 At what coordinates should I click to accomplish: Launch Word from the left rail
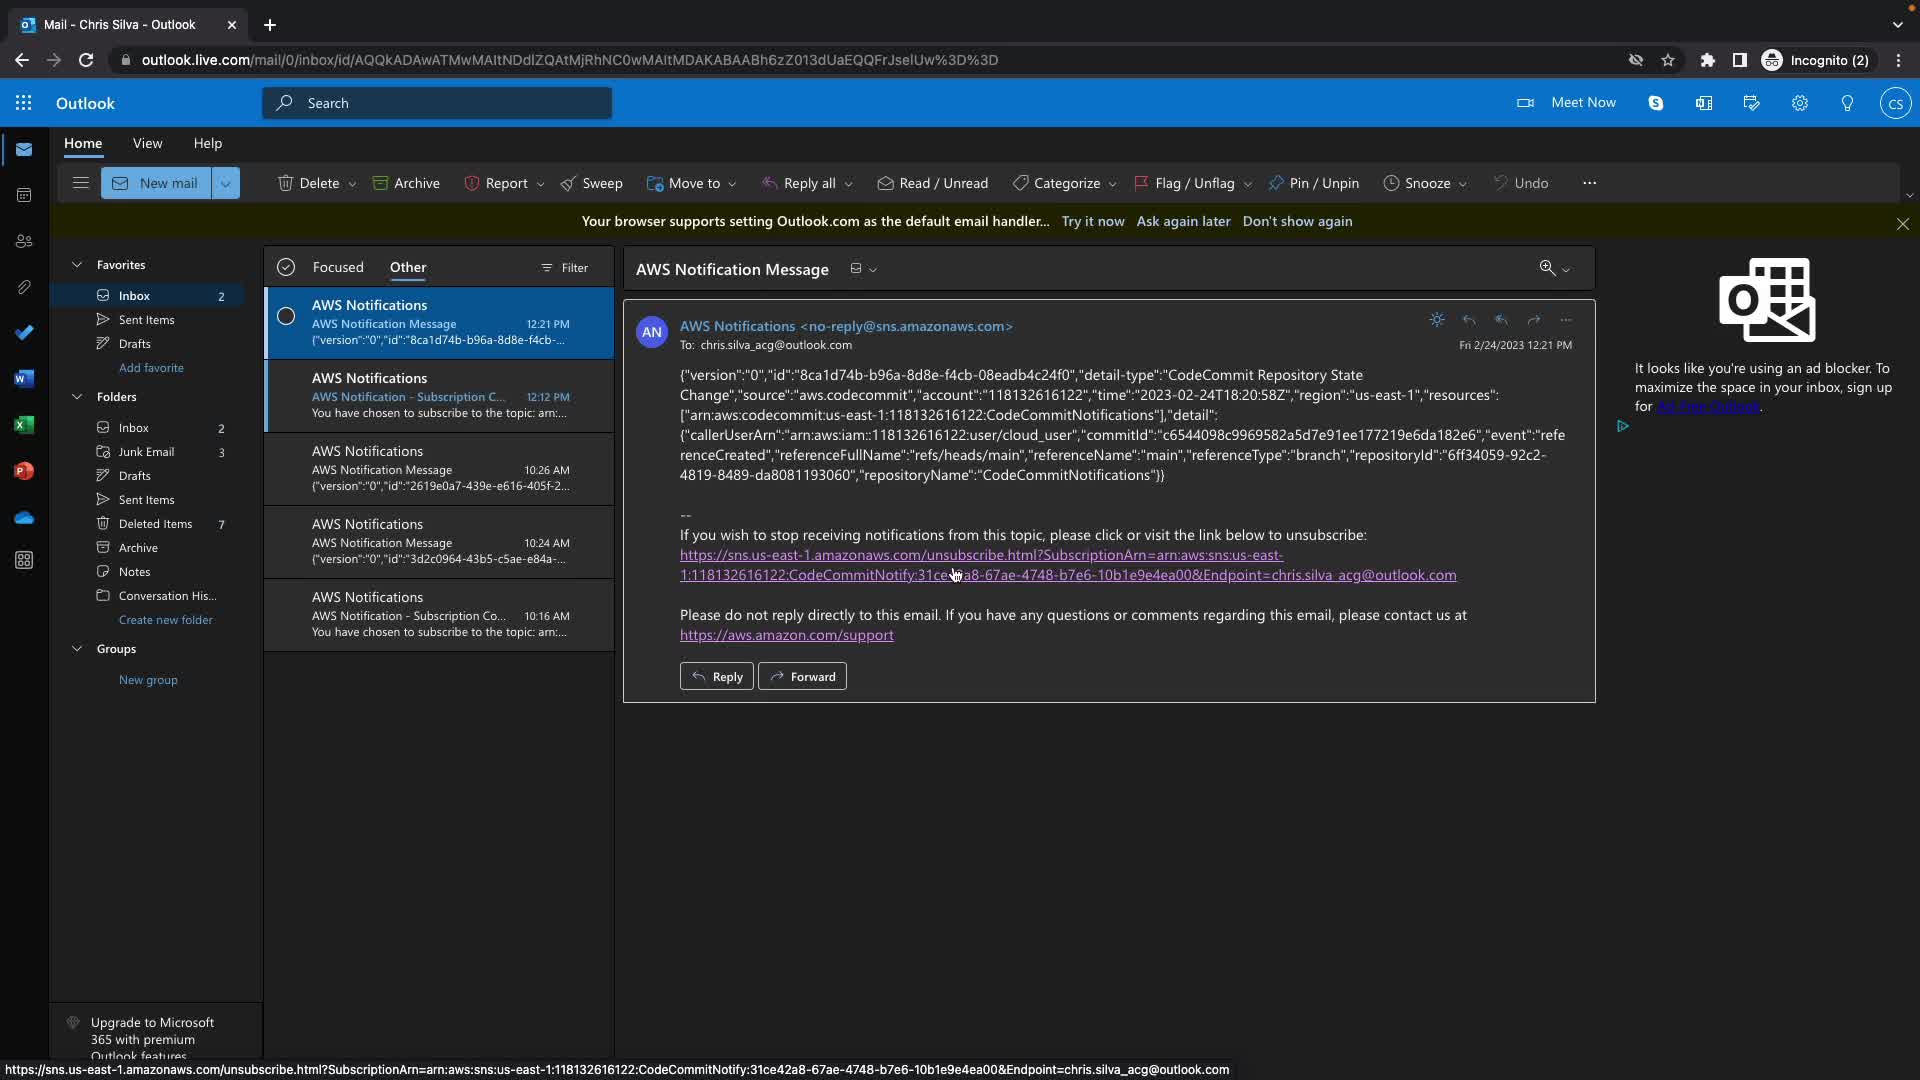pyautogui.click(x=24, y=379)
